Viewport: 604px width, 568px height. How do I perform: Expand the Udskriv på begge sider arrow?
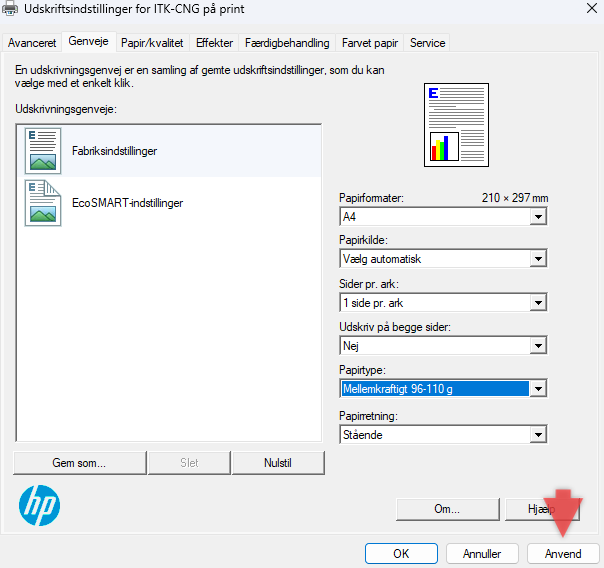(x=538, y=346)
